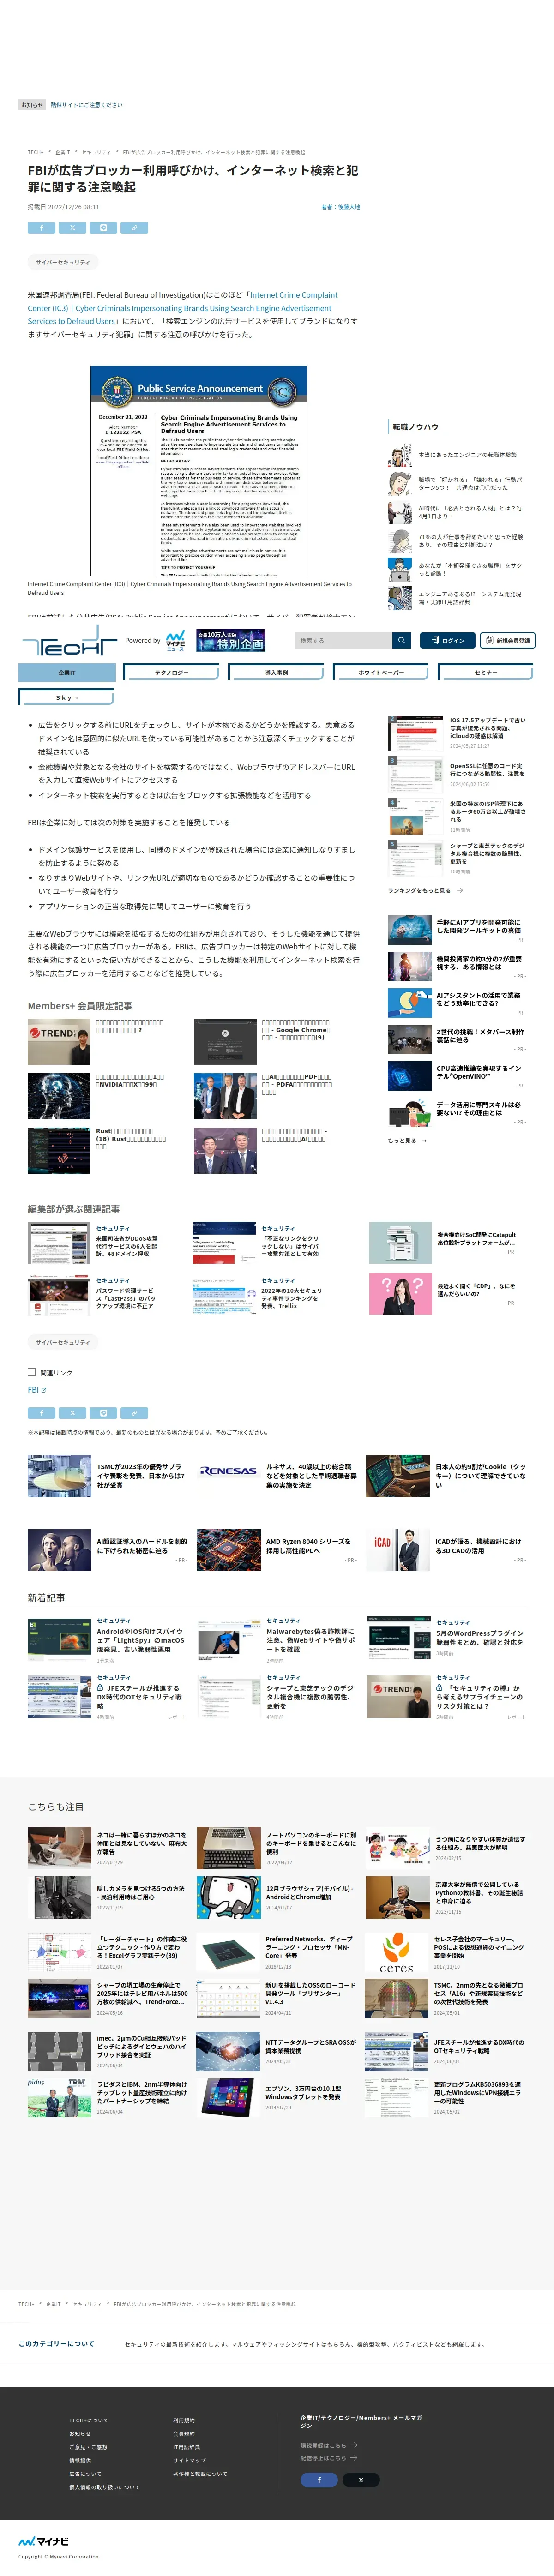Open article 5月のWordPressプラグイン脆弱性まとめ
This screenshot has width=554, height=2576.
[479, 1638]
